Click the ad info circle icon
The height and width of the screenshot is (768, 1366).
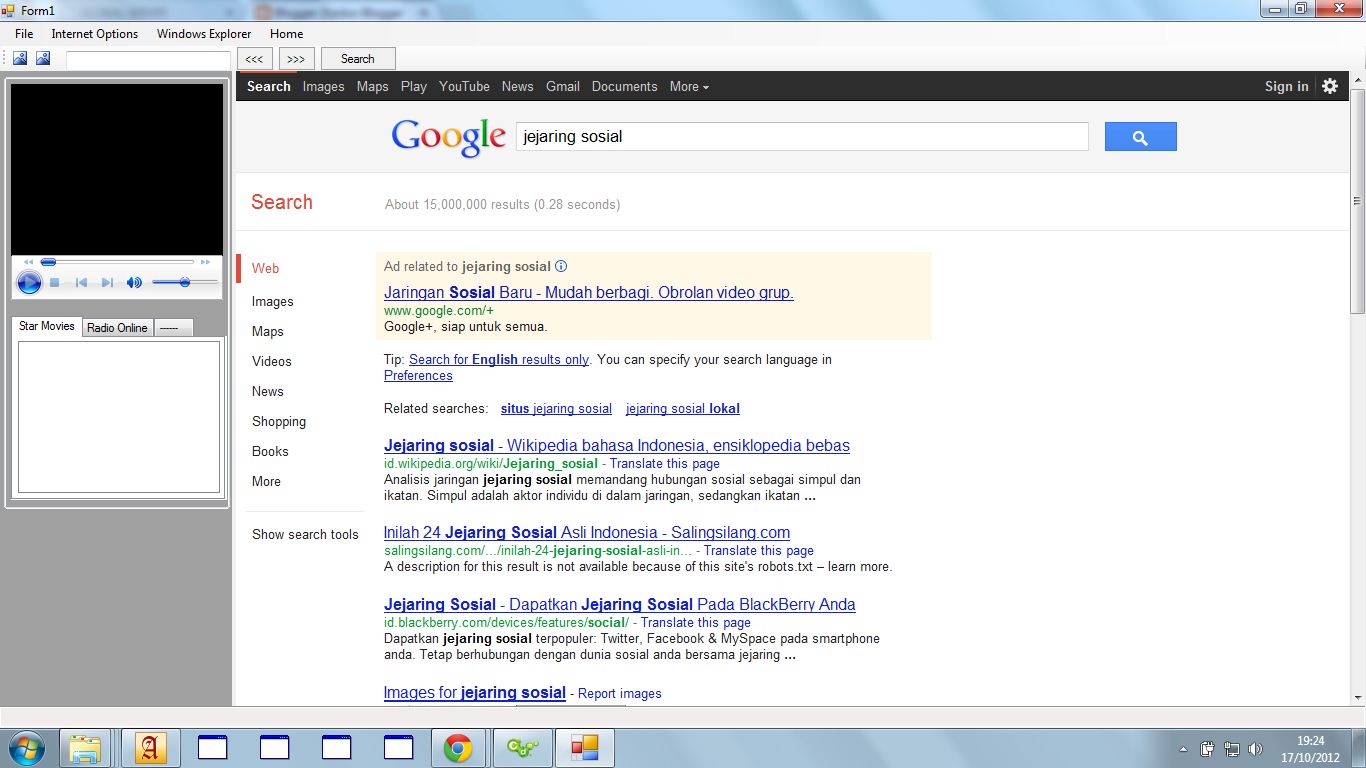point(561,267)
